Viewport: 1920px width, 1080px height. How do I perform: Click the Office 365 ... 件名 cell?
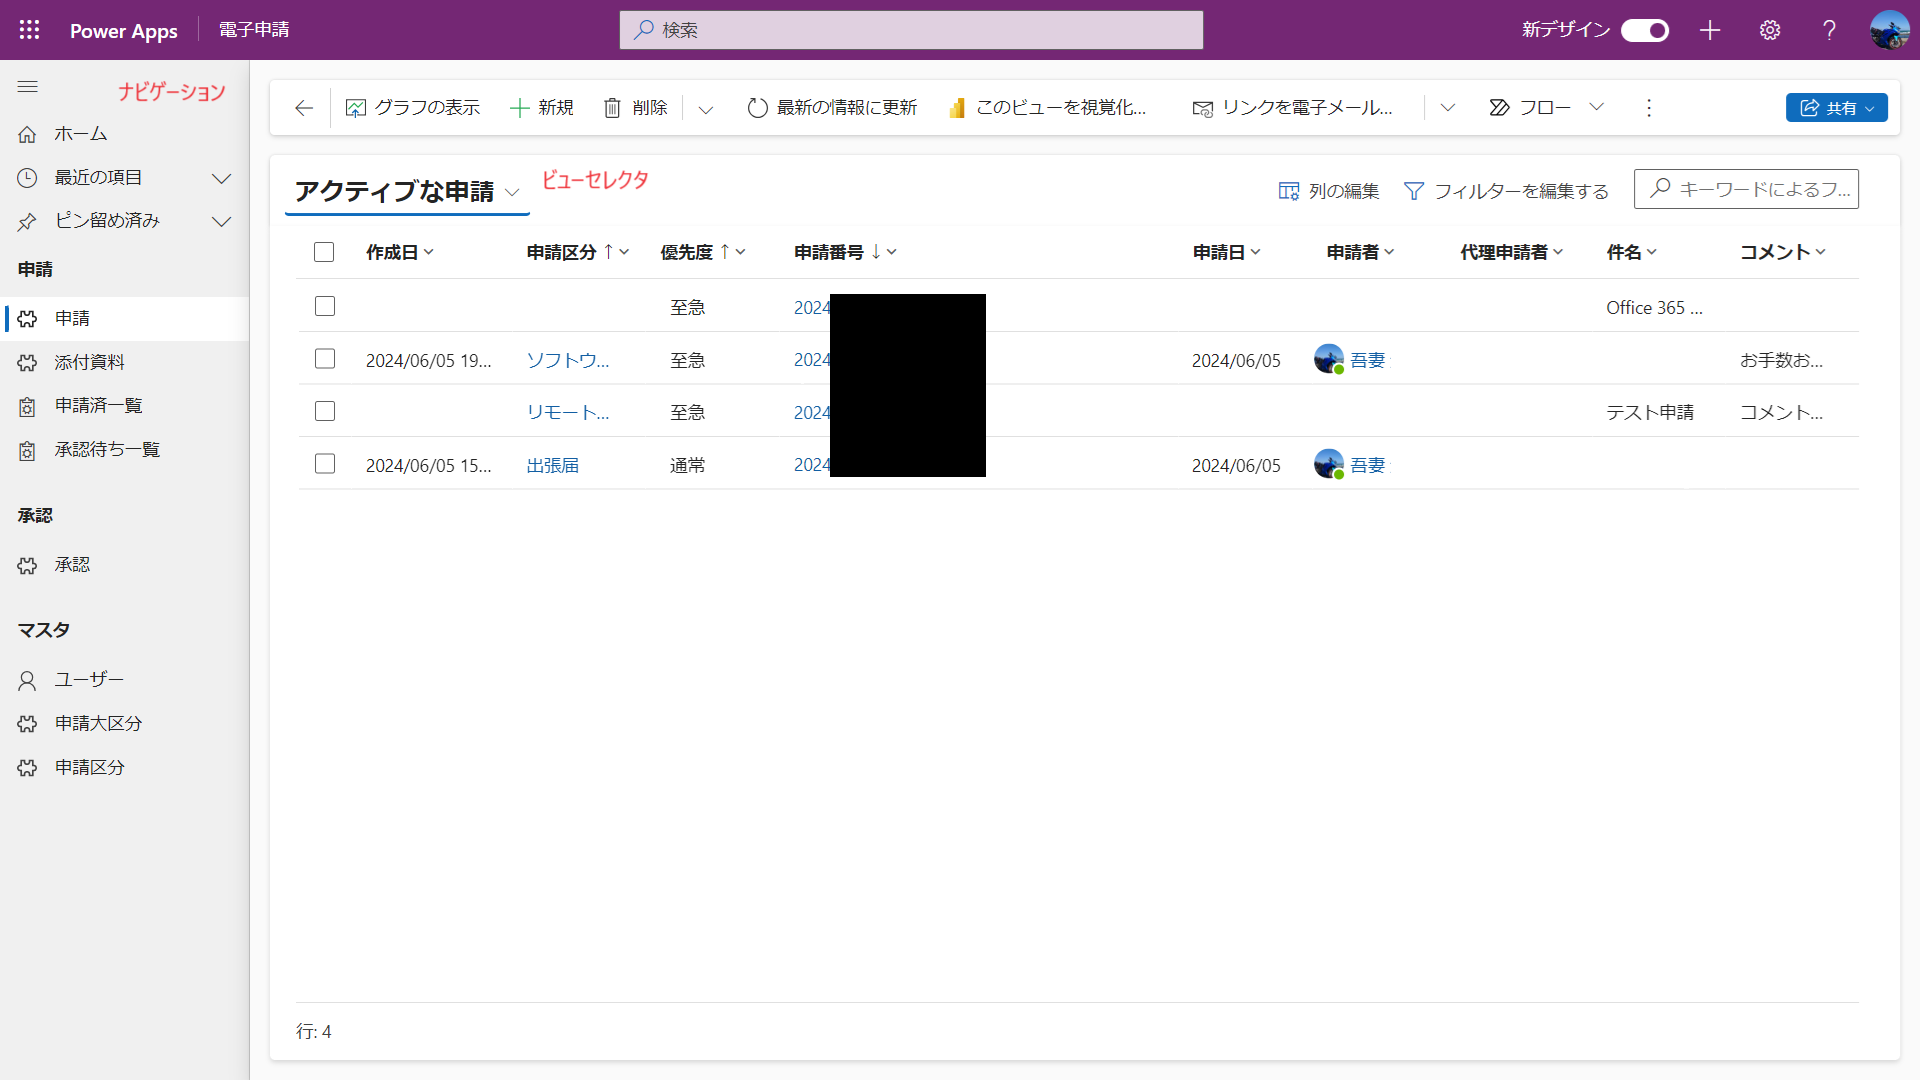point(1654,308)
